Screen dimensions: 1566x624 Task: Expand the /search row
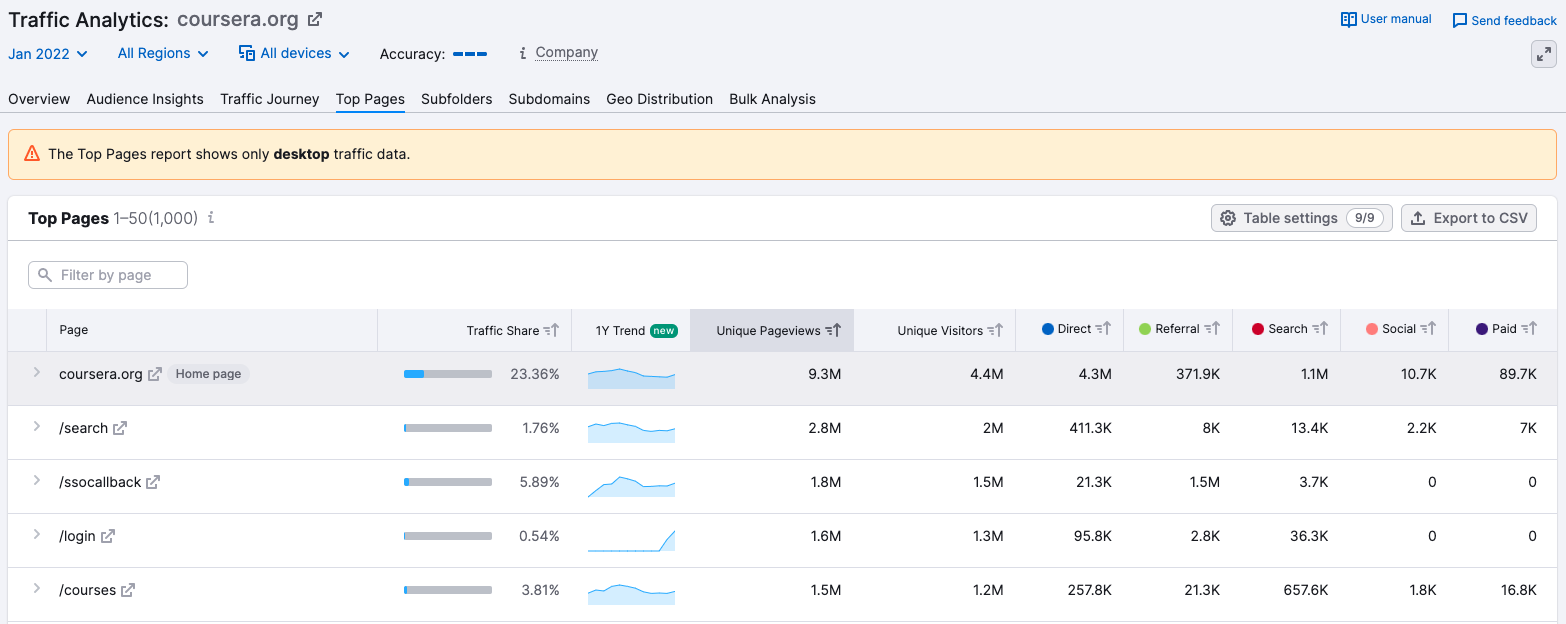tap(36, 426)
